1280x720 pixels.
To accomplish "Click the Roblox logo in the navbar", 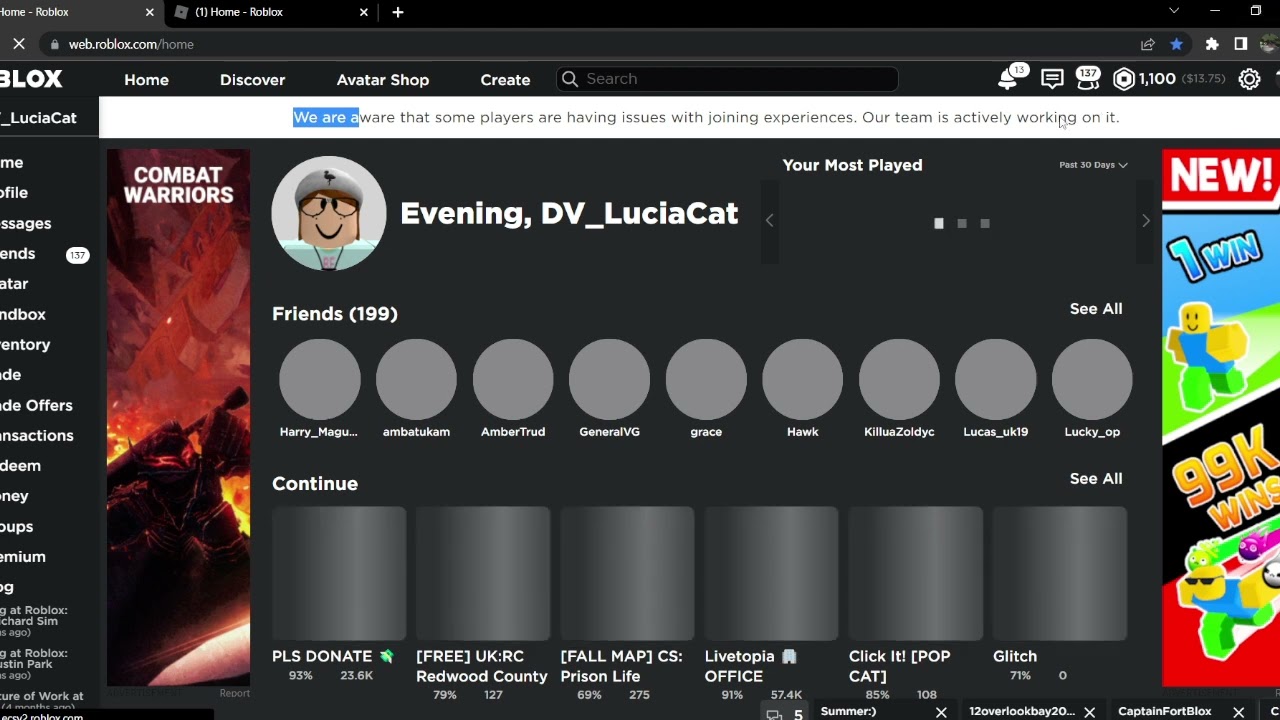I will [31, 79].
